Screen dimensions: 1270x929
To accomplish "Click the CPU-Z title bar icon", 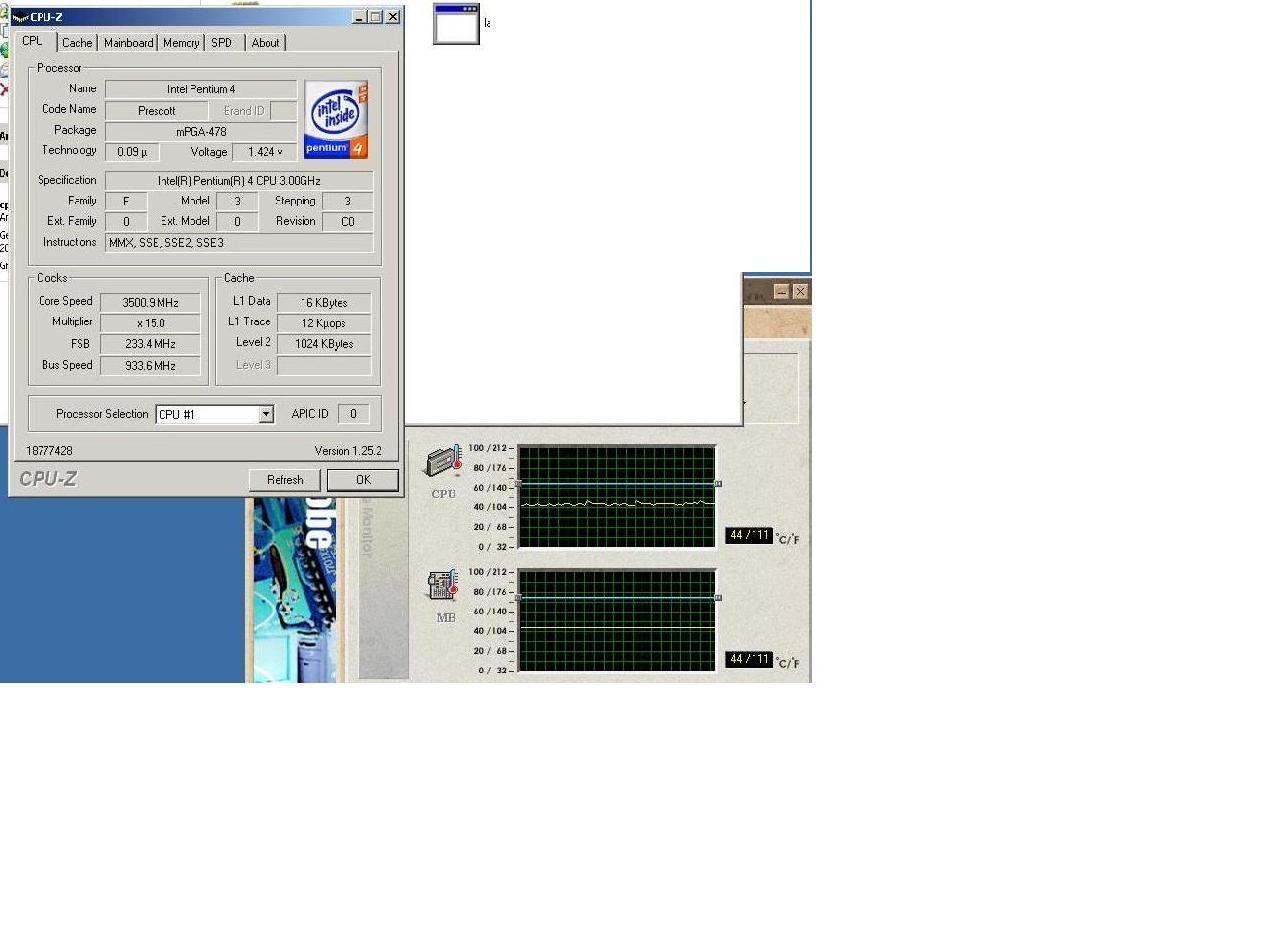I will coord(20,16).
